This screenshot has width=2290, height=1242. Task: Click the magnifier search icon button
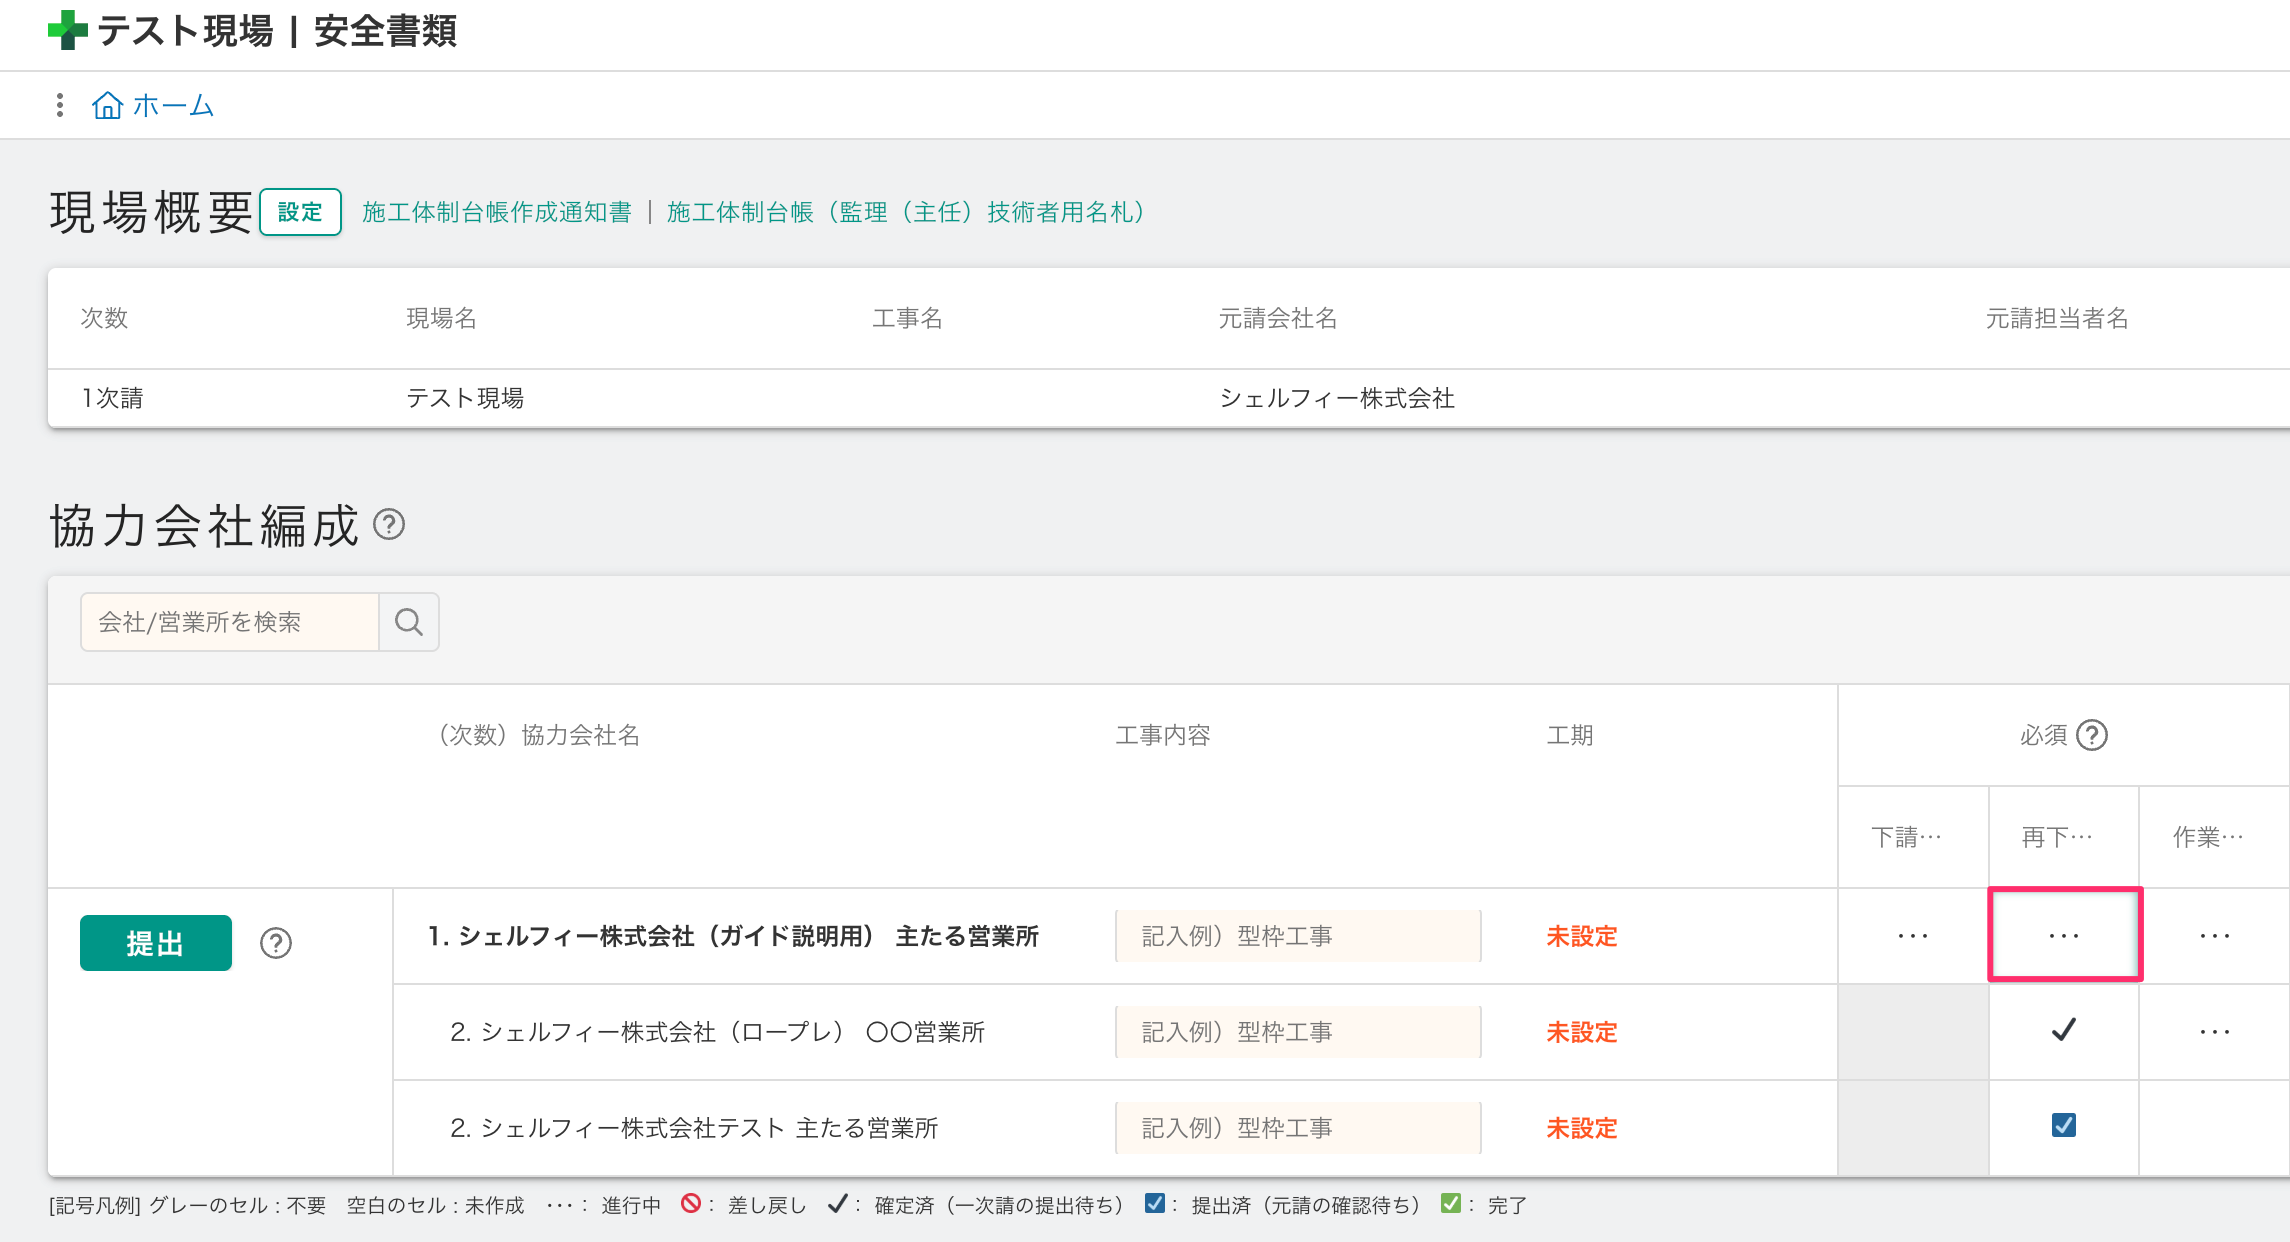click(409, 622)
